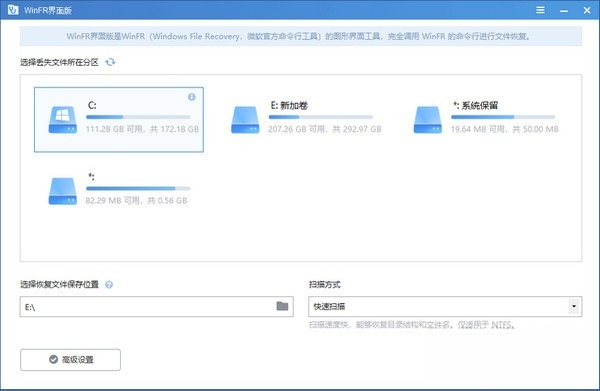Click the 扫描方式 label

[x=324, y=285]
